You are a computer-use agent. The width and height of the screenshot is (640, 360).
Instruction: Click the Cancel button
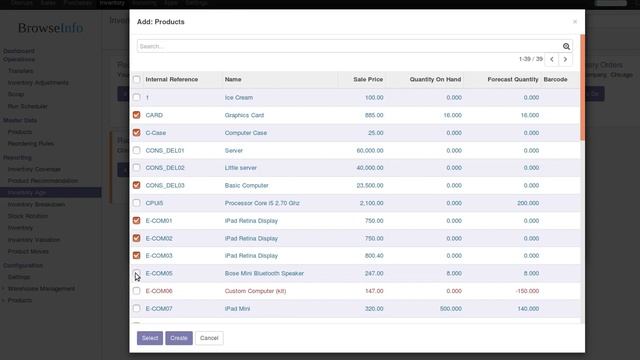(x=209, y=338)
